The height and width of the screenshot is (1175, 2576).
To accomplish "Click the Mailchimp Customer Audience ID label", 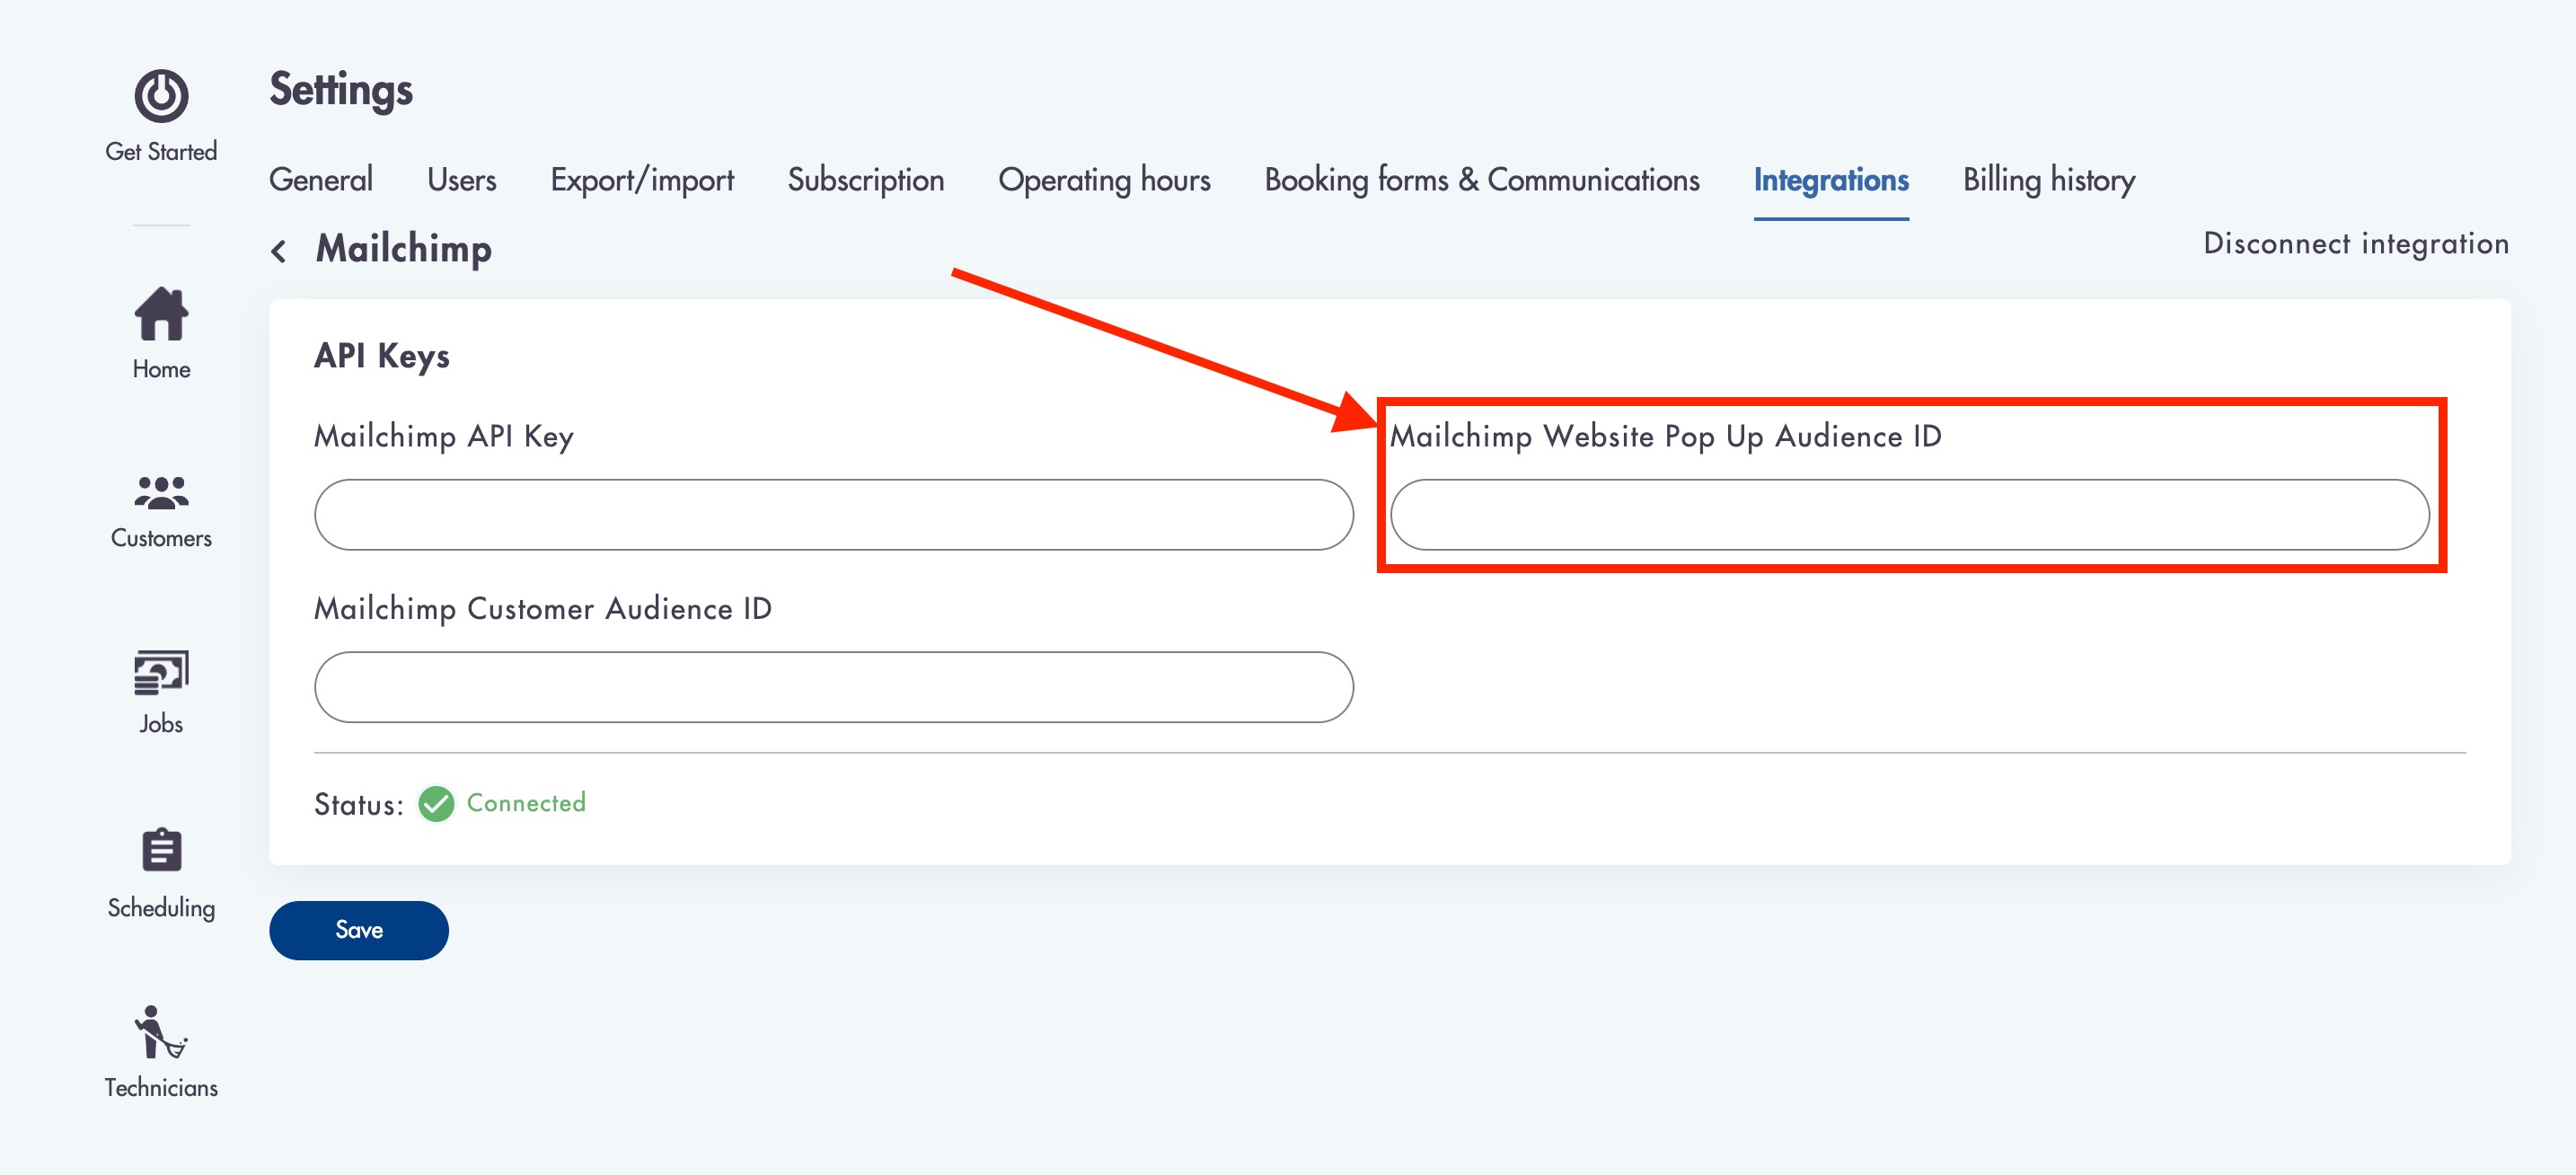I will click(x=543, y=609).
